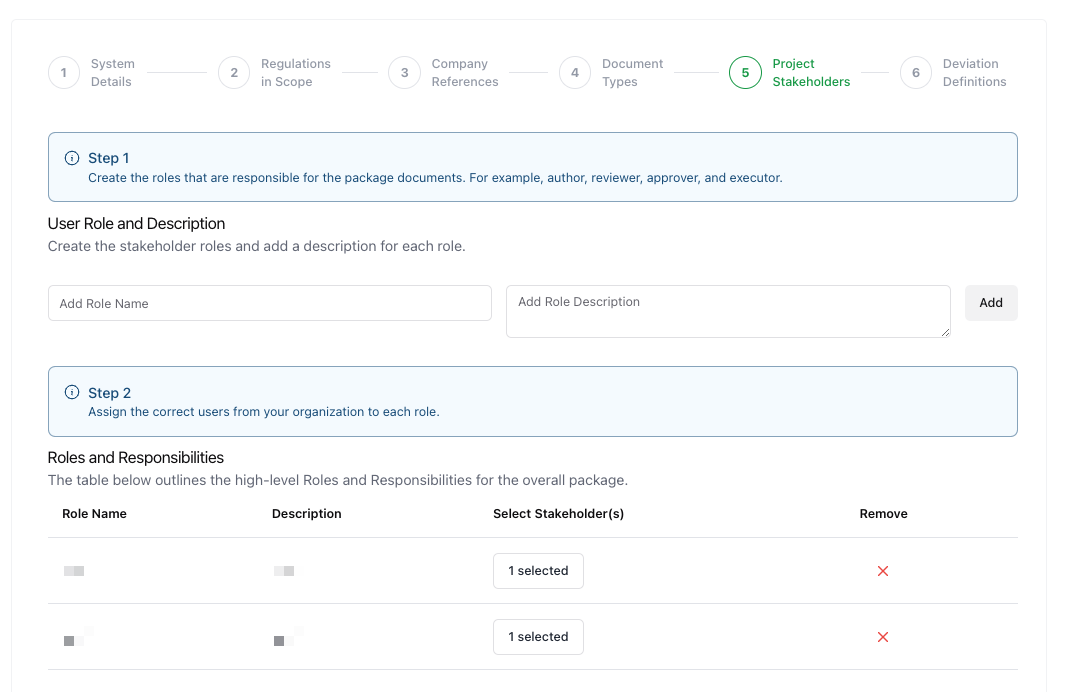This screenshot has width=1069, height=692.
Task: Remove the second role with red X
Action: click(883, 637)
